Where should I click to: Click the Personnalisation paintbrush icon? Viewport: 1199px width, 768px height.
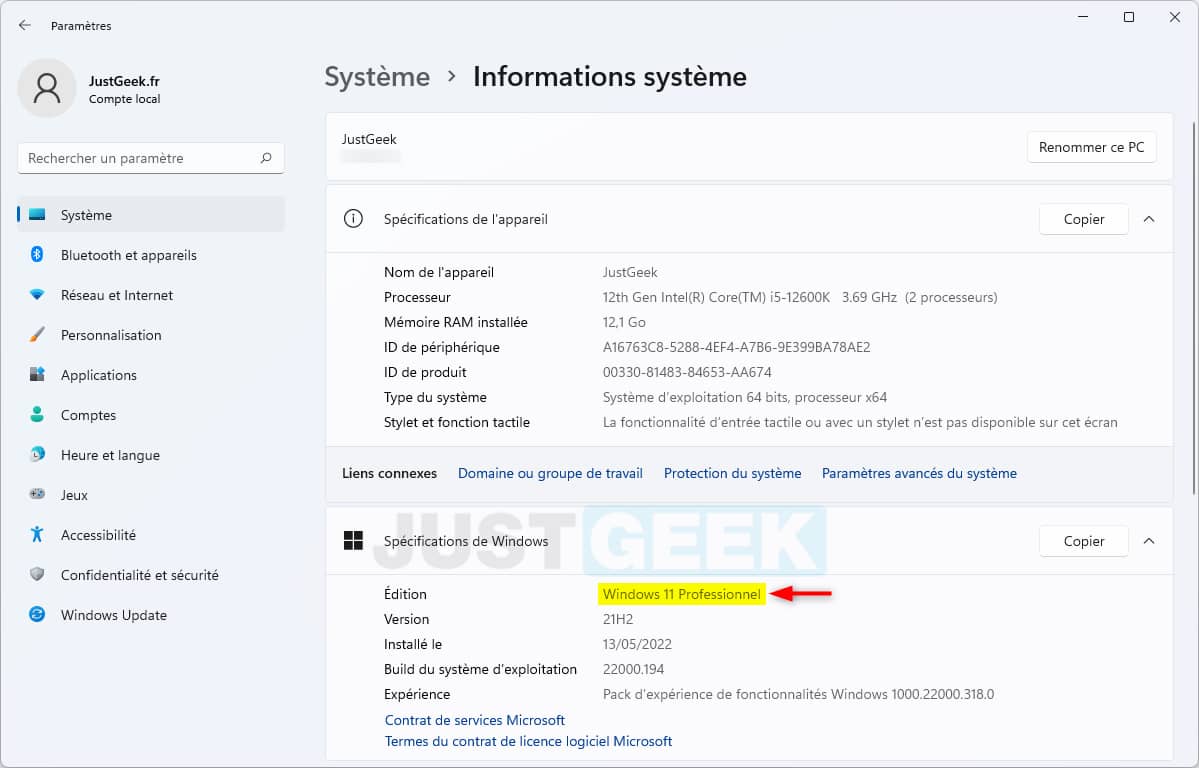(37, 334)
